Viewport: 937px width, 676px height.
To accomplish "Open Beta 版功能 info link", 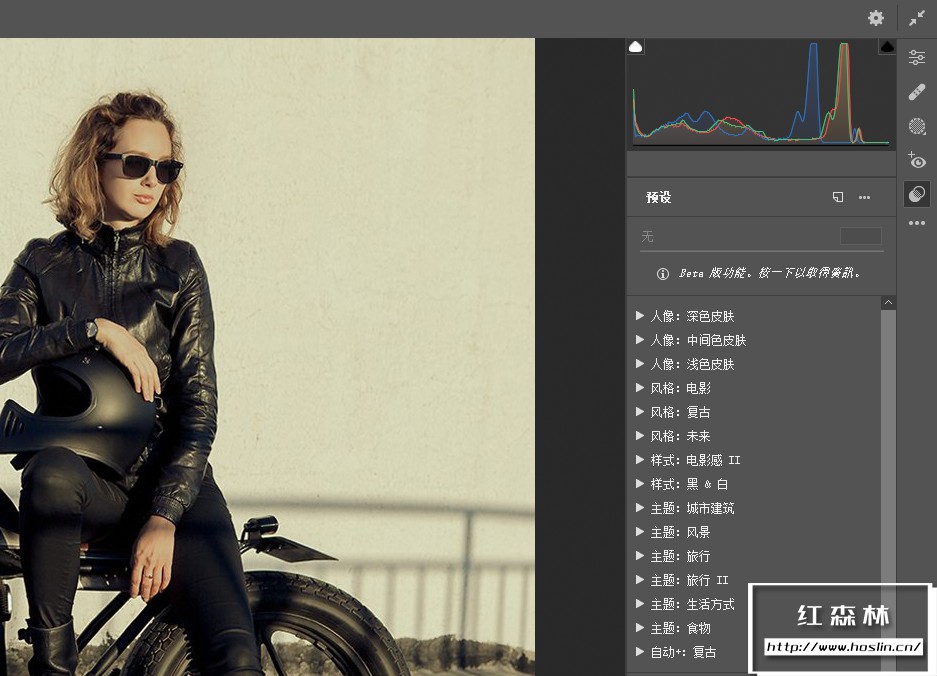I will click(x=770, y=273).
